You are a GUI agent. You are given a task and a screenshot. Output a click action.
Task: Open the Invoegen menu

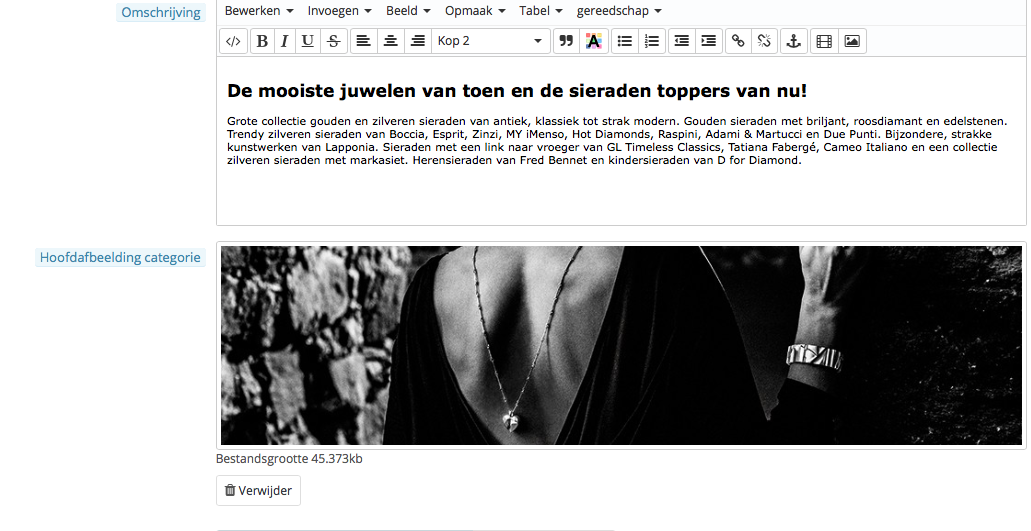[339, 11]
